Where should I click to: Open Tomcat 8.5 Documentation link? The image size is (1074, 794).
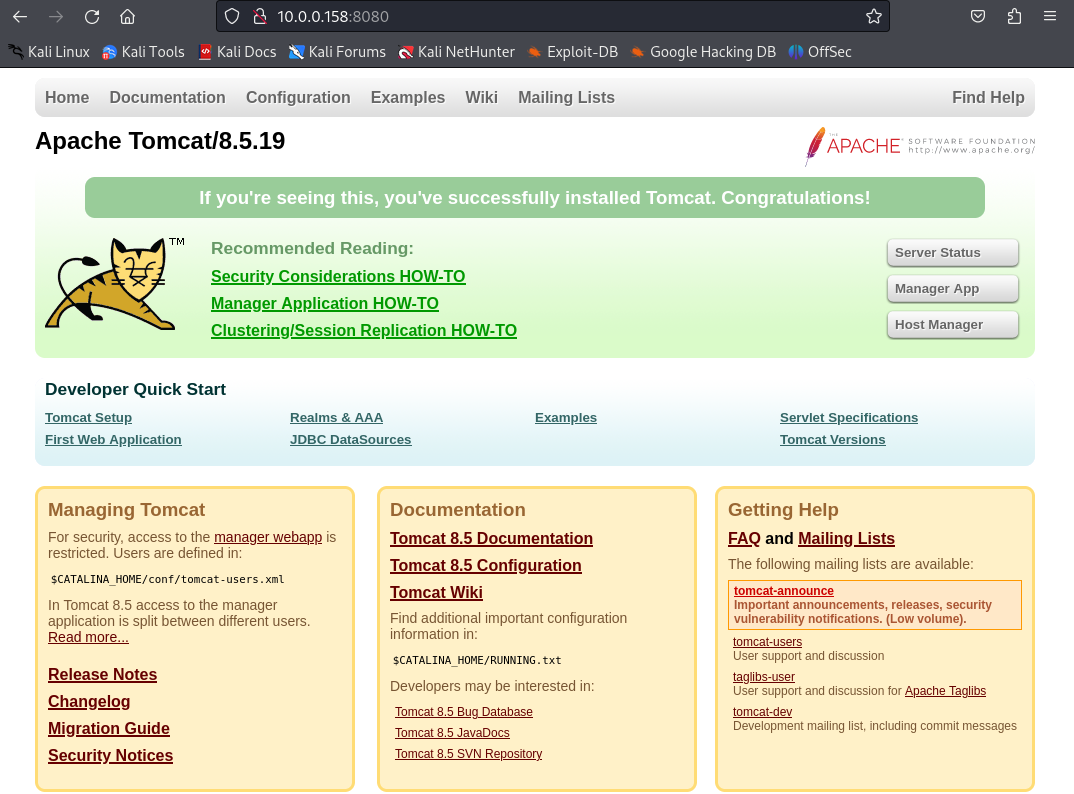(x=491, y=538)
